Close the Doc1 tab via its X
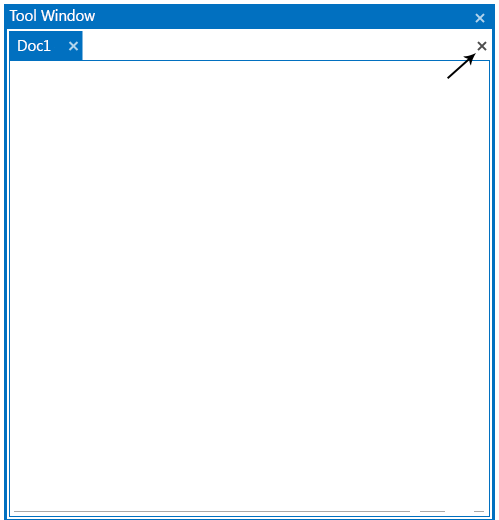Screen dimensions: 499x520 point(73,46)
